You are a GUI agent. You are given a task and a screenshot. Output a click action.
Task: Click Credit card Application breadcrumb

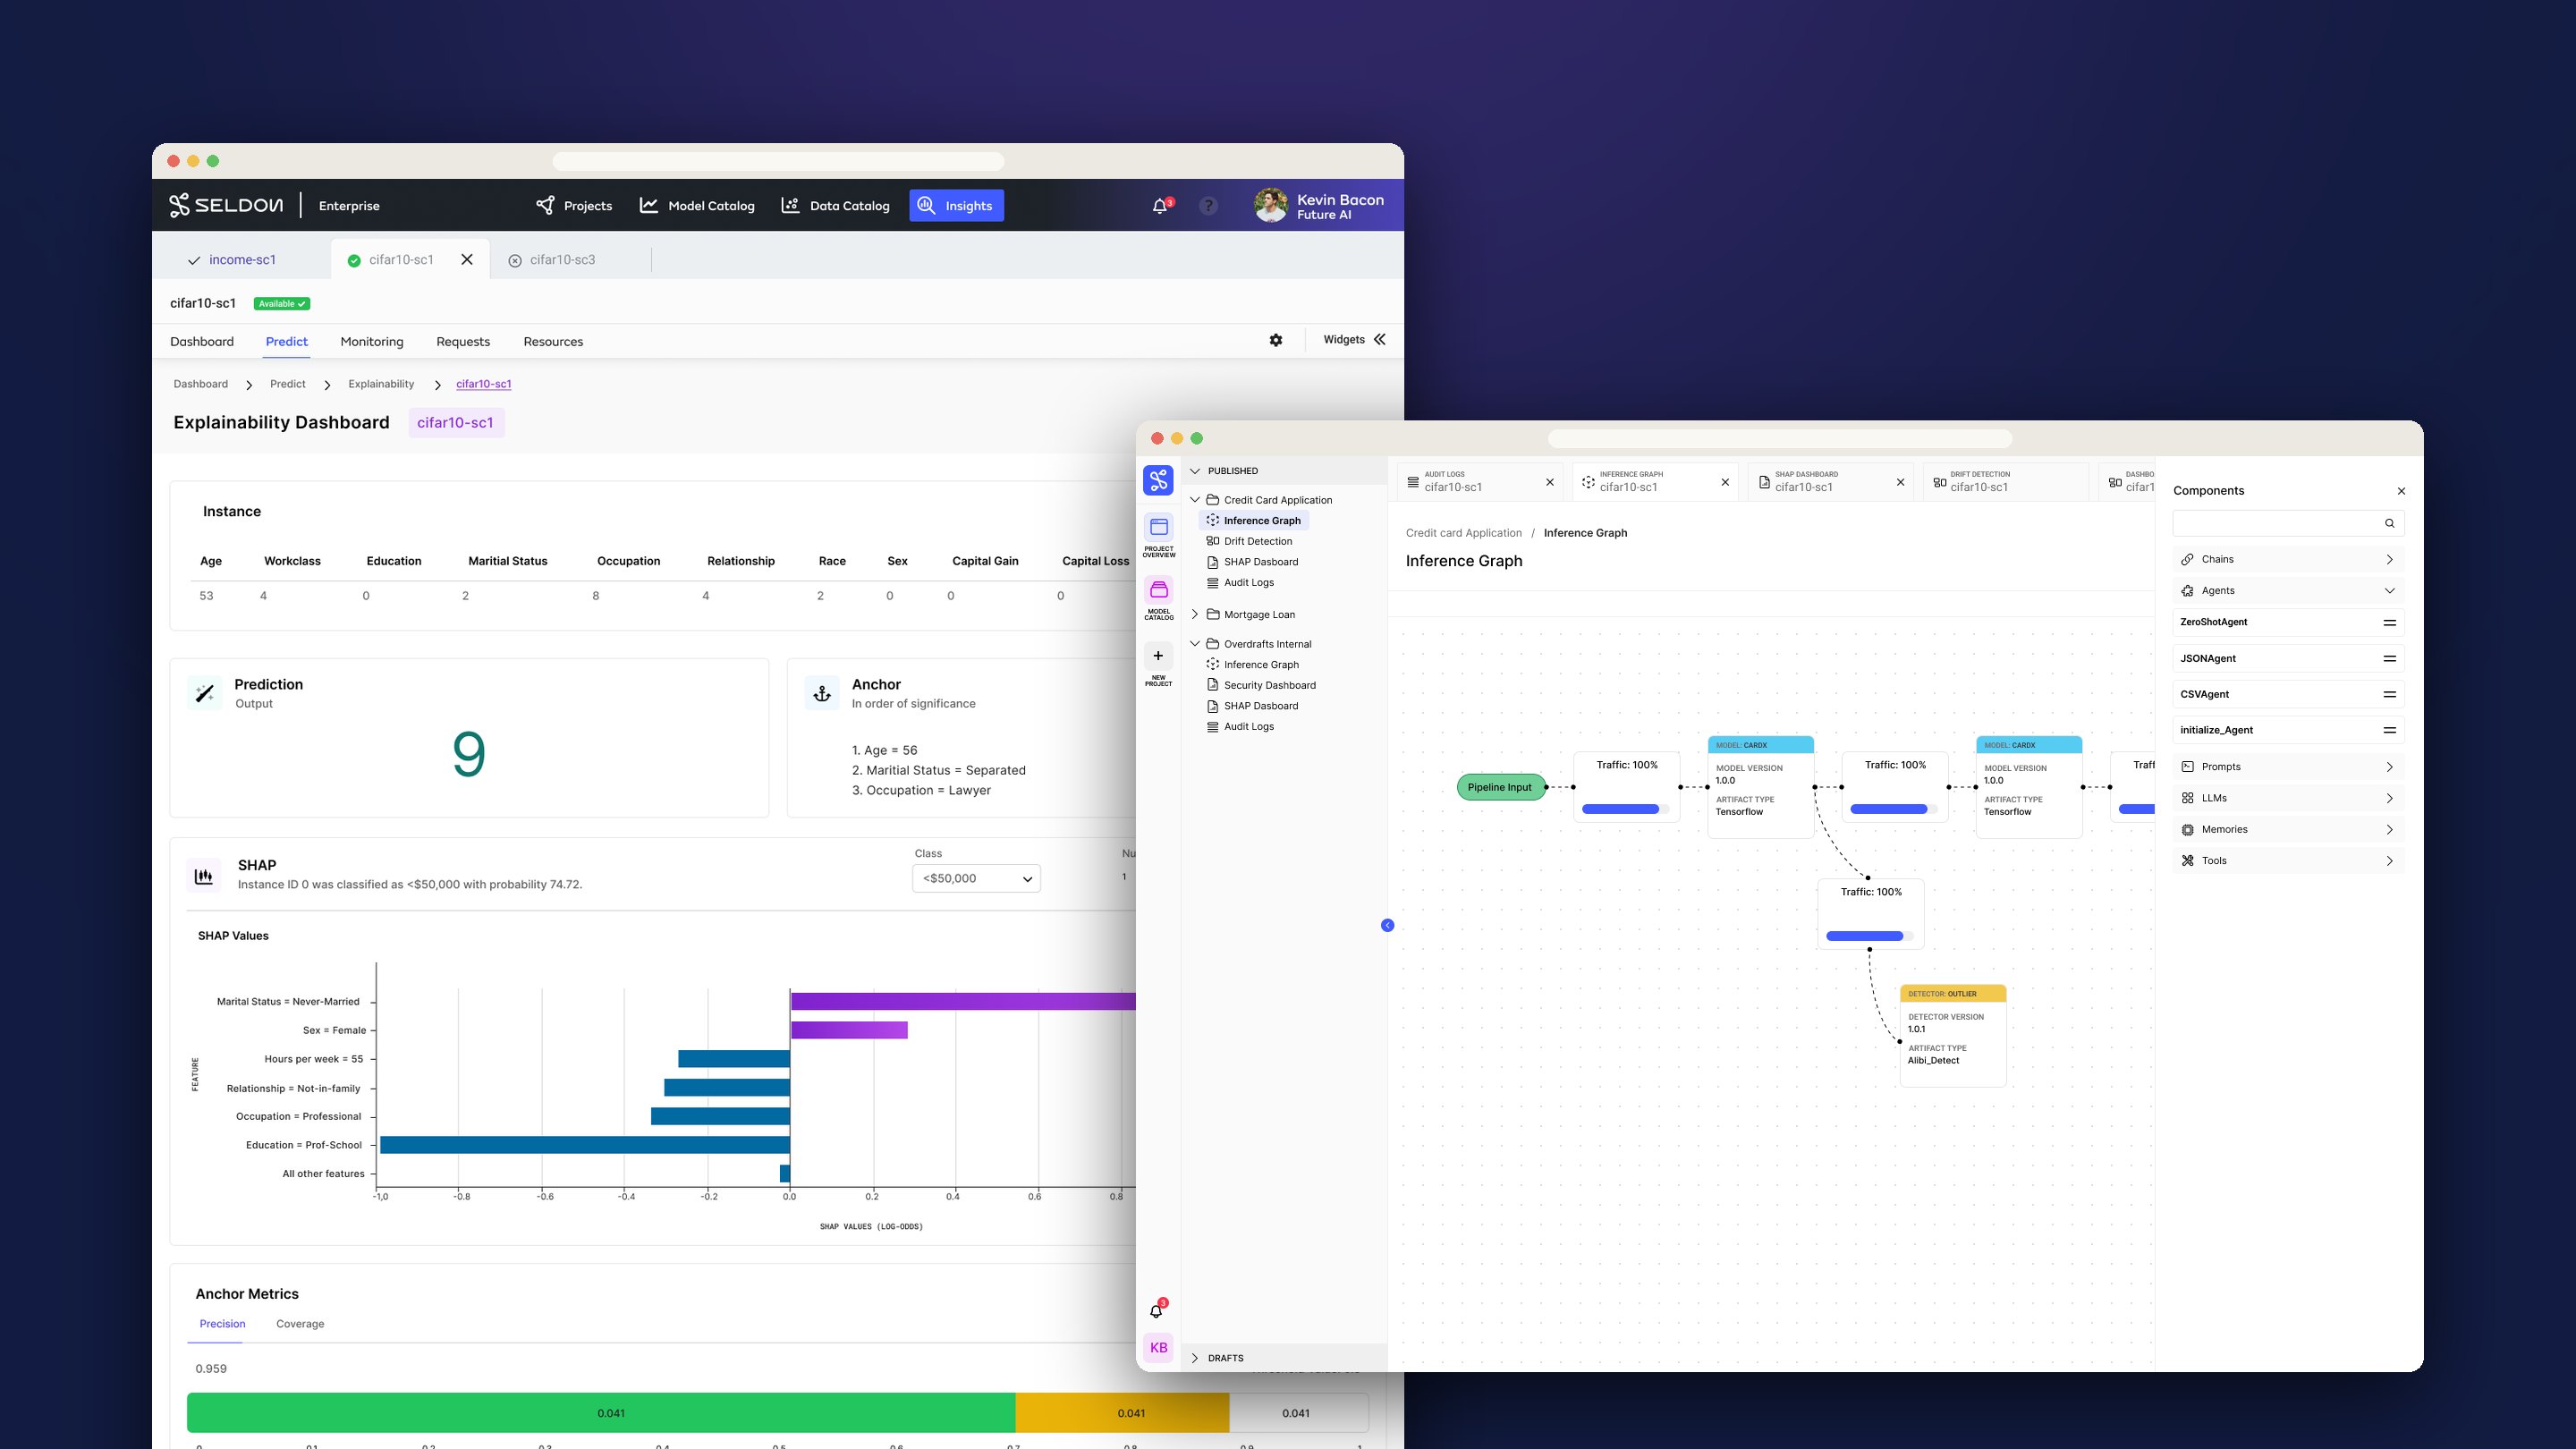[x=1464, y=533]
